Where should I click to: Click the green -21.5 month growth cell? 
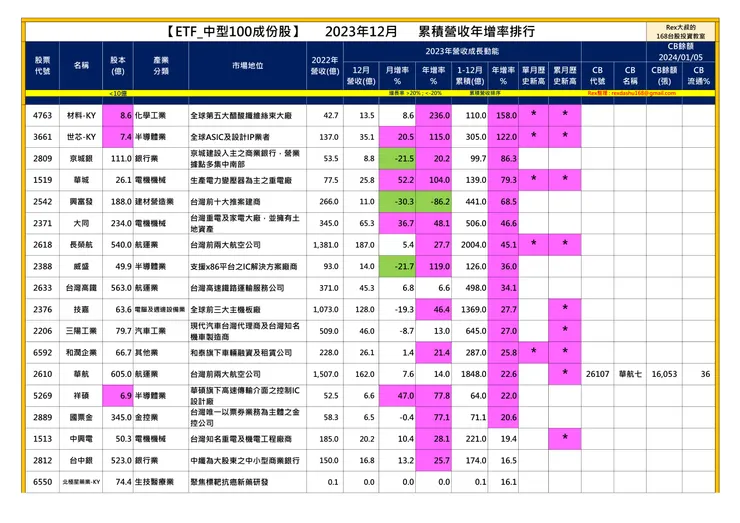click(397, 159)
